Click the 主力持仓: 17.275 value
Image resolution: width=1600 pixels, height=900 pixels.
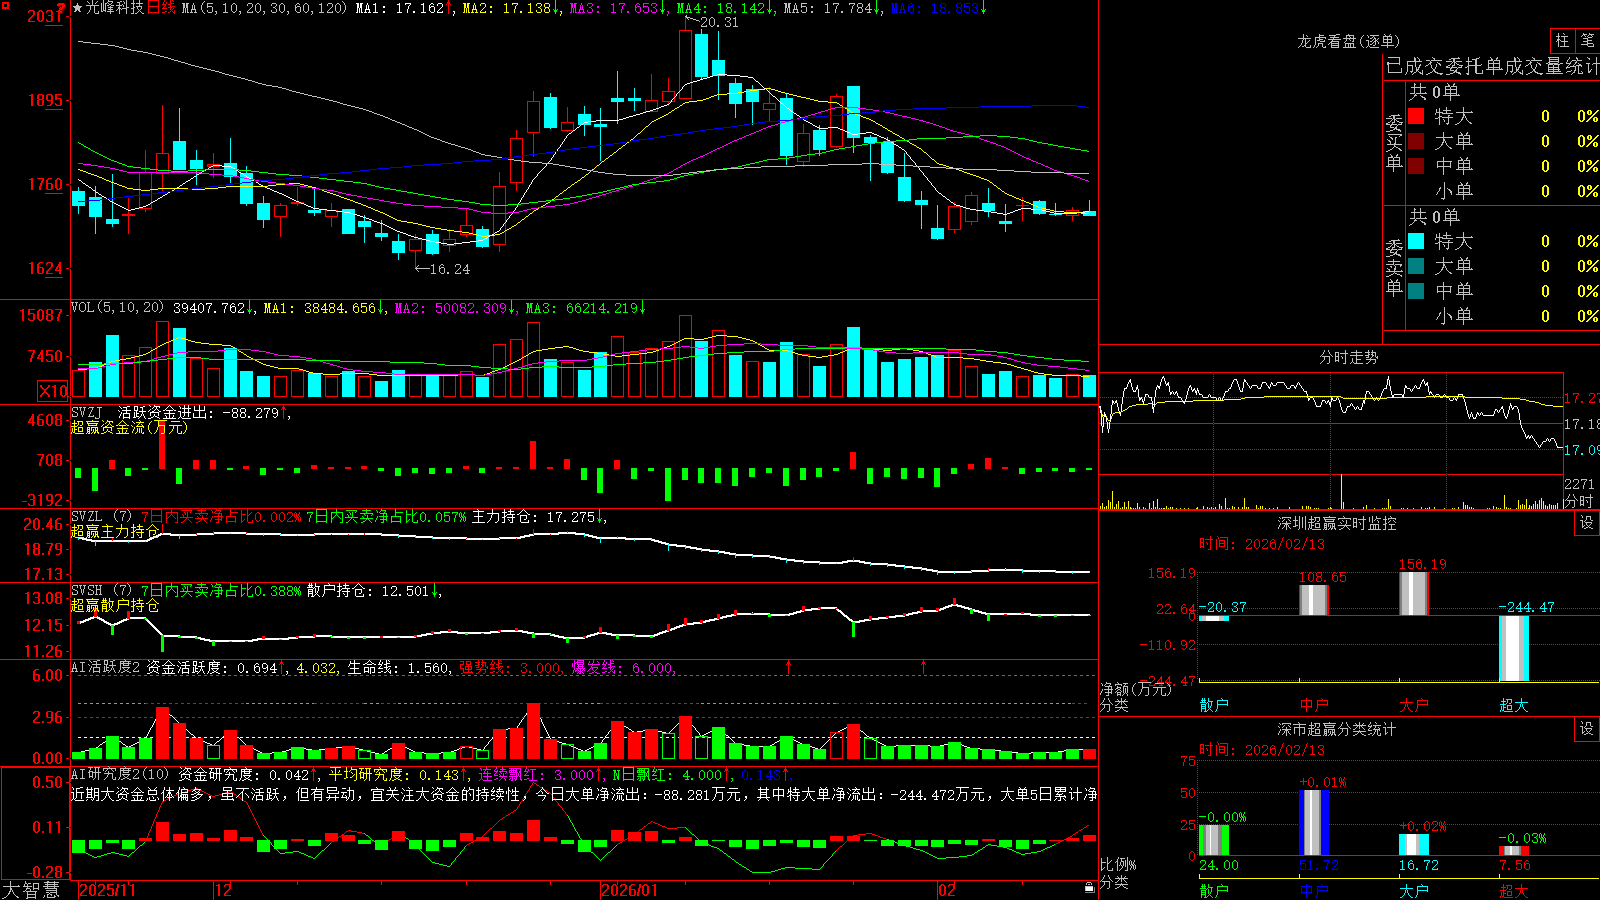[x=533, y=517]
